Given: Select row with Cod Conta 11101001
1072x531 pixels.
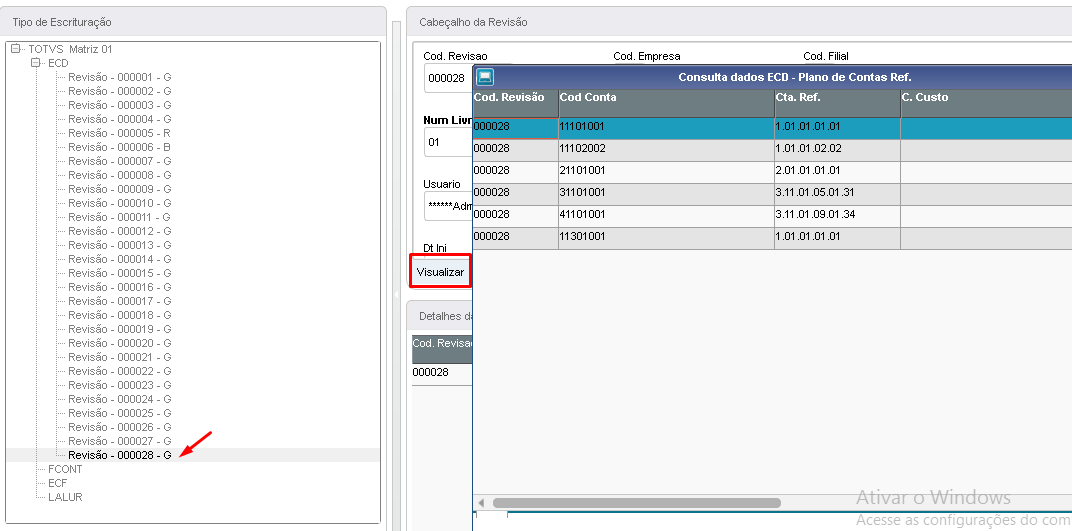Looking at the screenshot, I should (x=773, y=128).
